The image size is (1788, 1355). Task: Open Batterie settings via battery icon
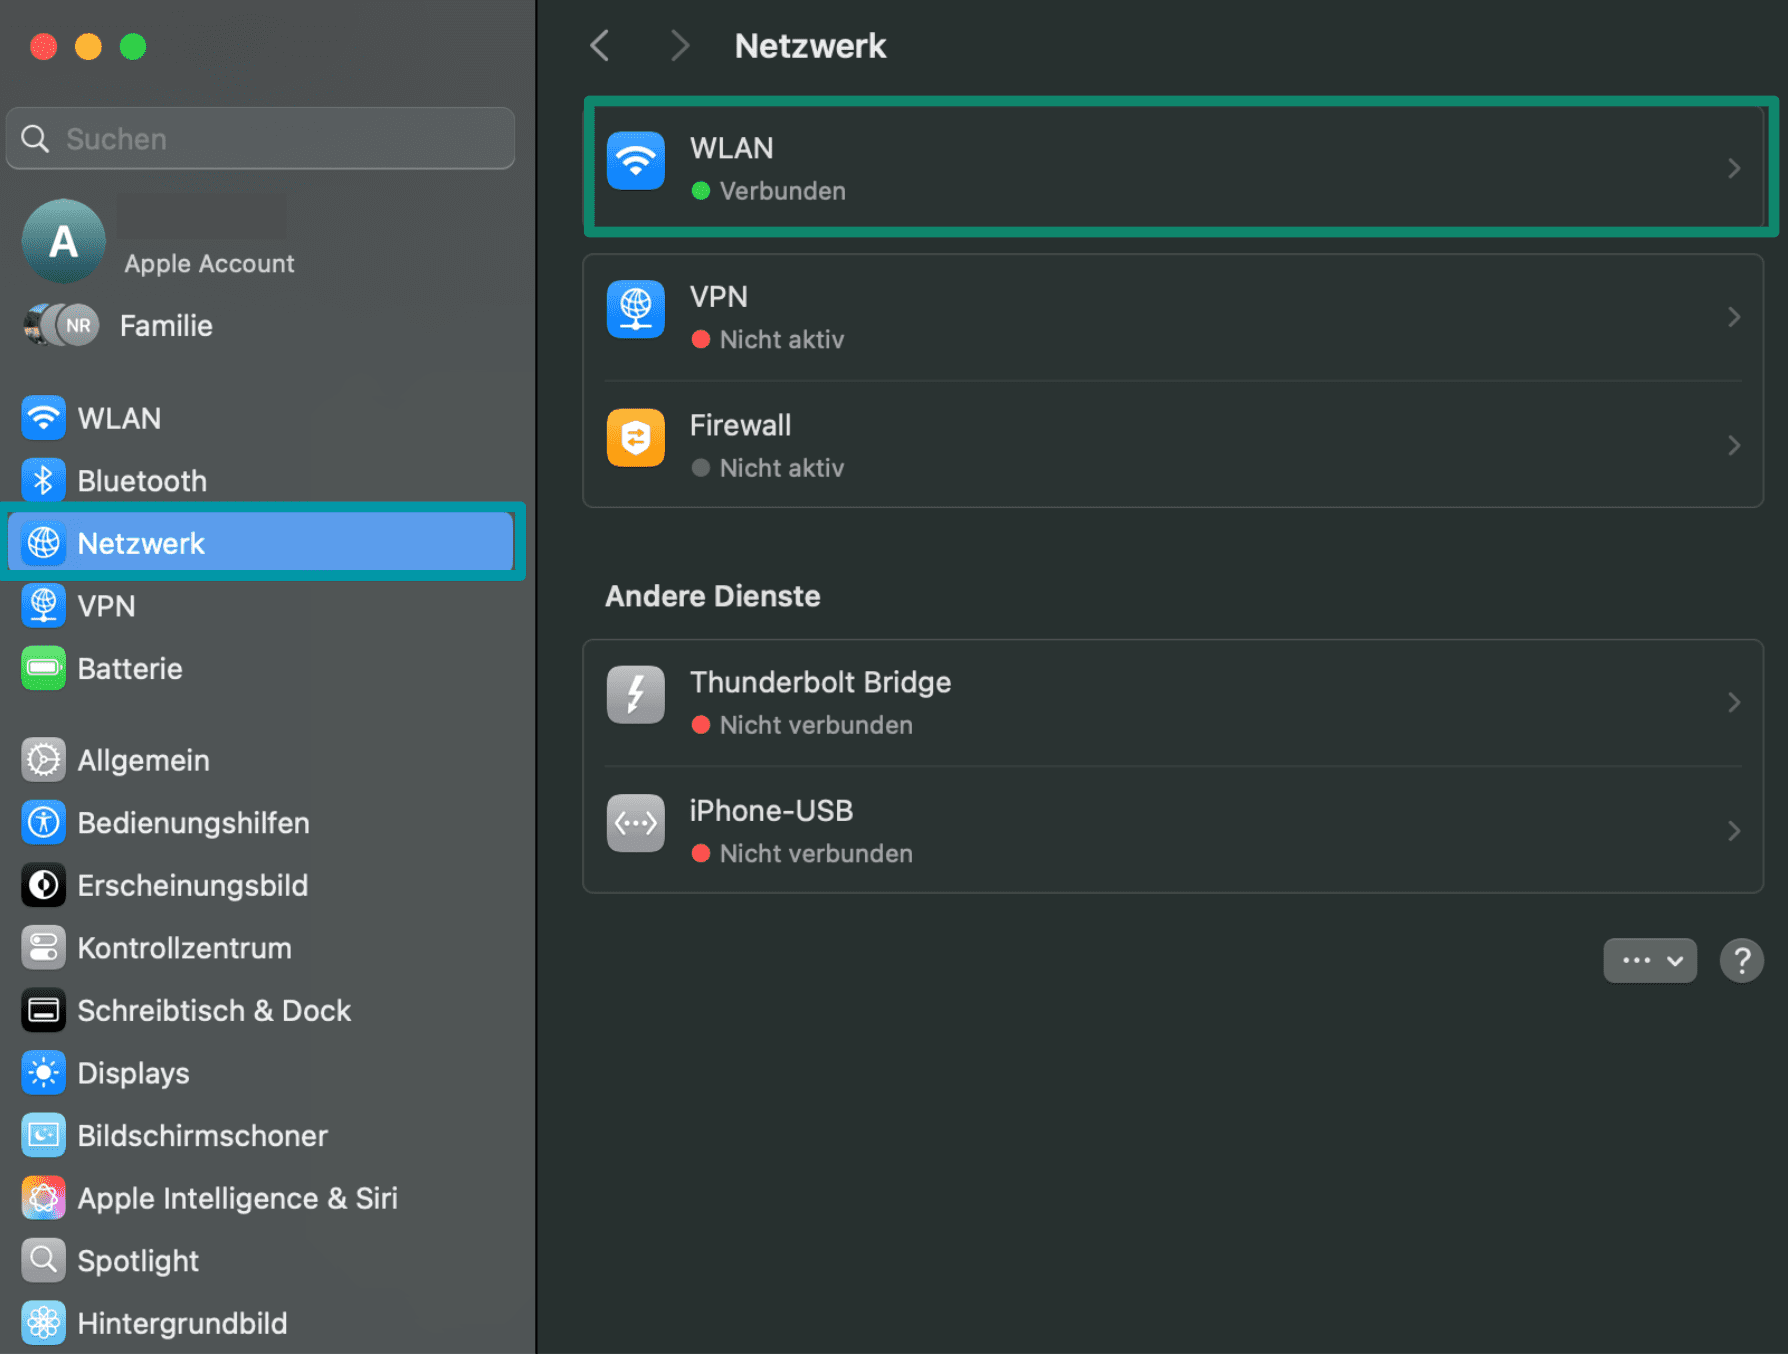pos(43,668)
